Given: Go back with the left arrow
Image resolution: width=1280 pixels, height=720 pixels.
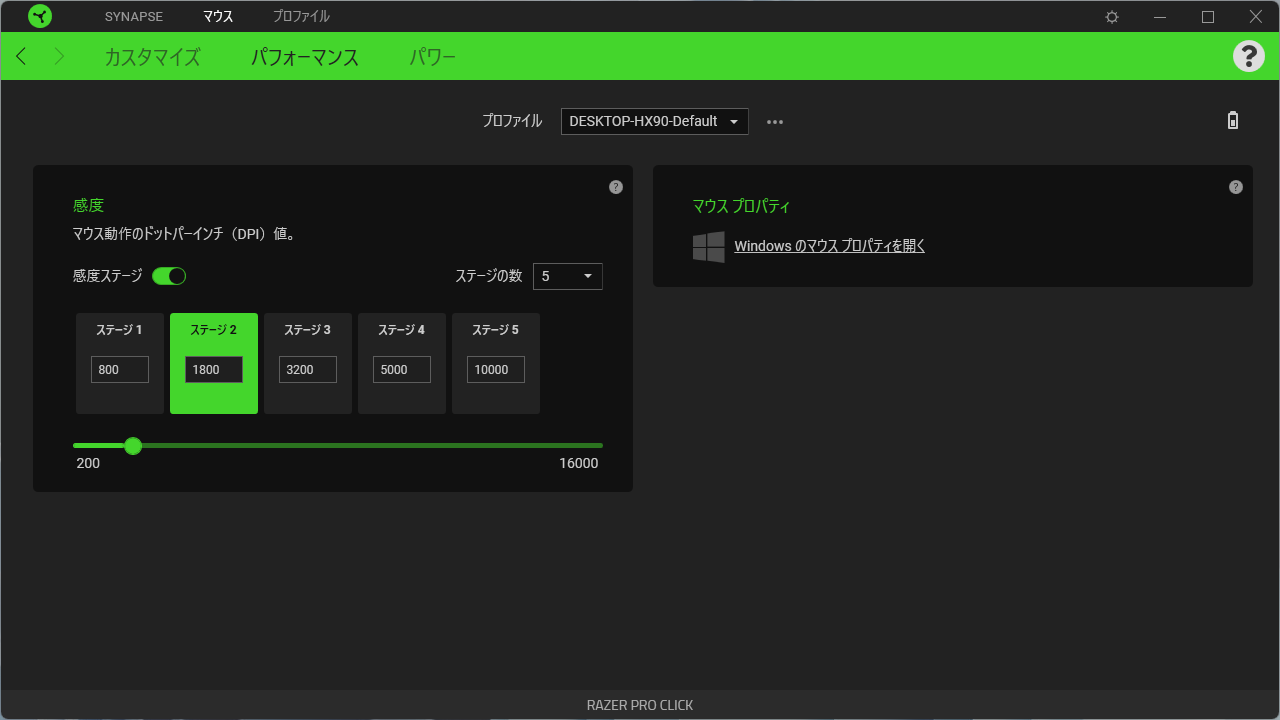Looking at the screenshot, I should 22,56.
